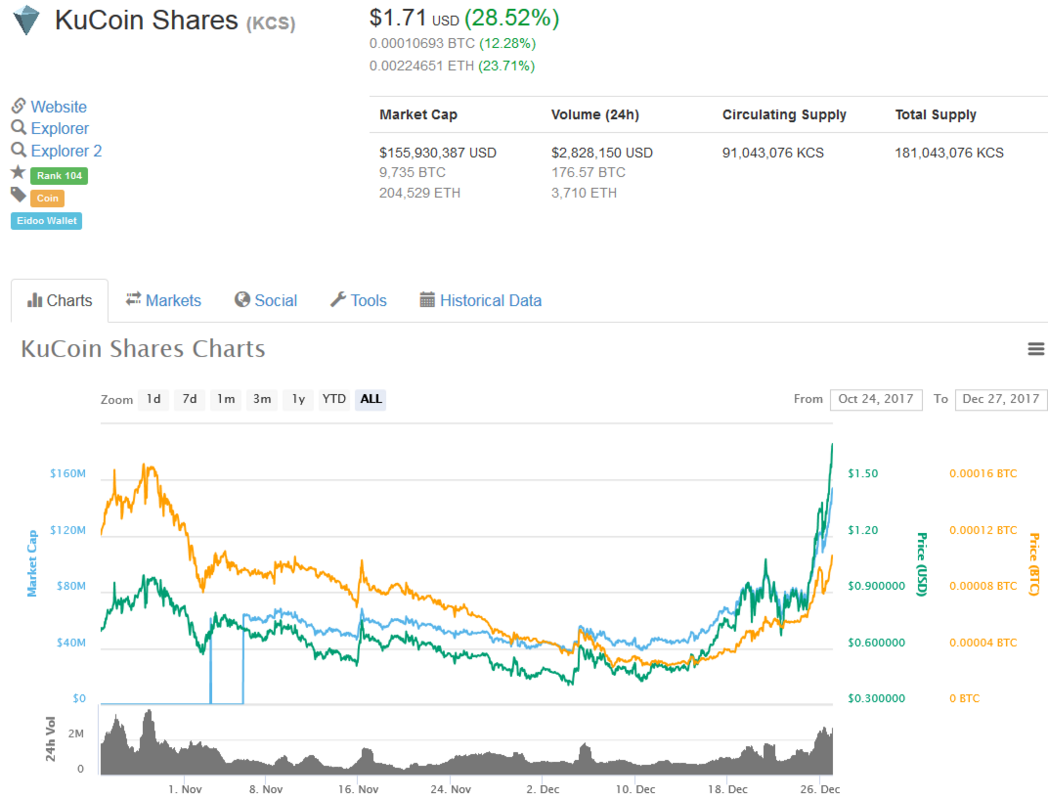Click the globe icon beside Social
The image size is (1048, 800).
pyautogui.click(x=242, y=299)
